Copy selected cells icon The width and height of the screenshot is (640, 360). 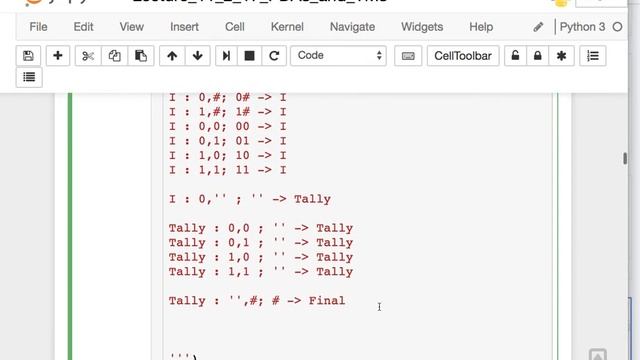coord(114,56)
